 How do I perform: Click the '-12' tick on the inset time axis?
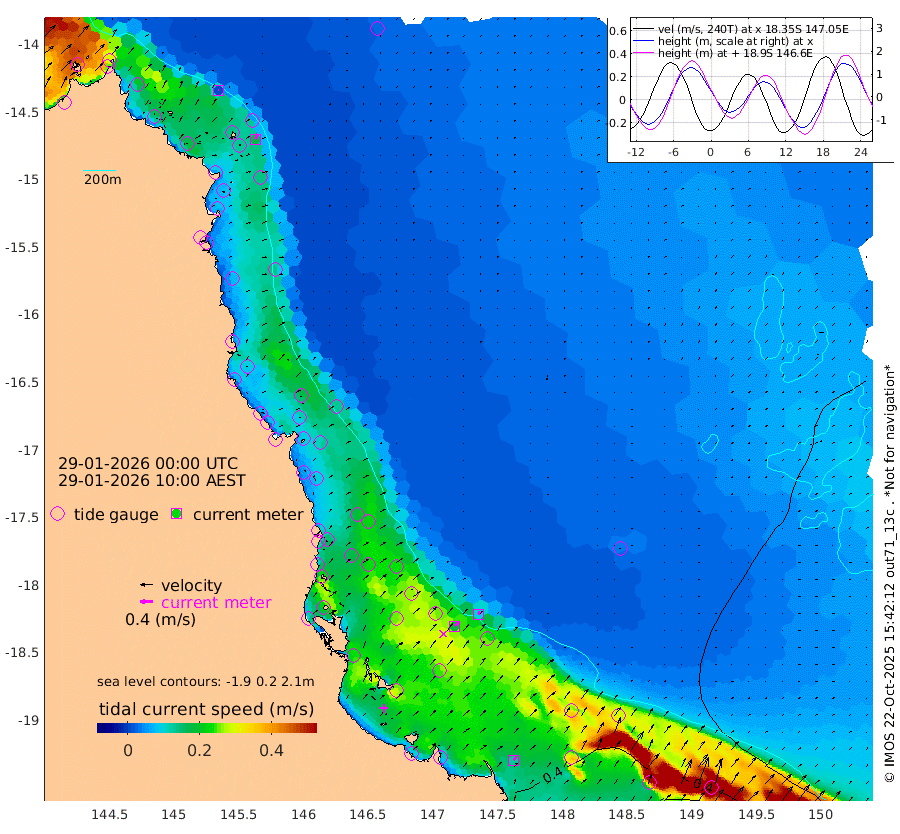coord(635,152)
